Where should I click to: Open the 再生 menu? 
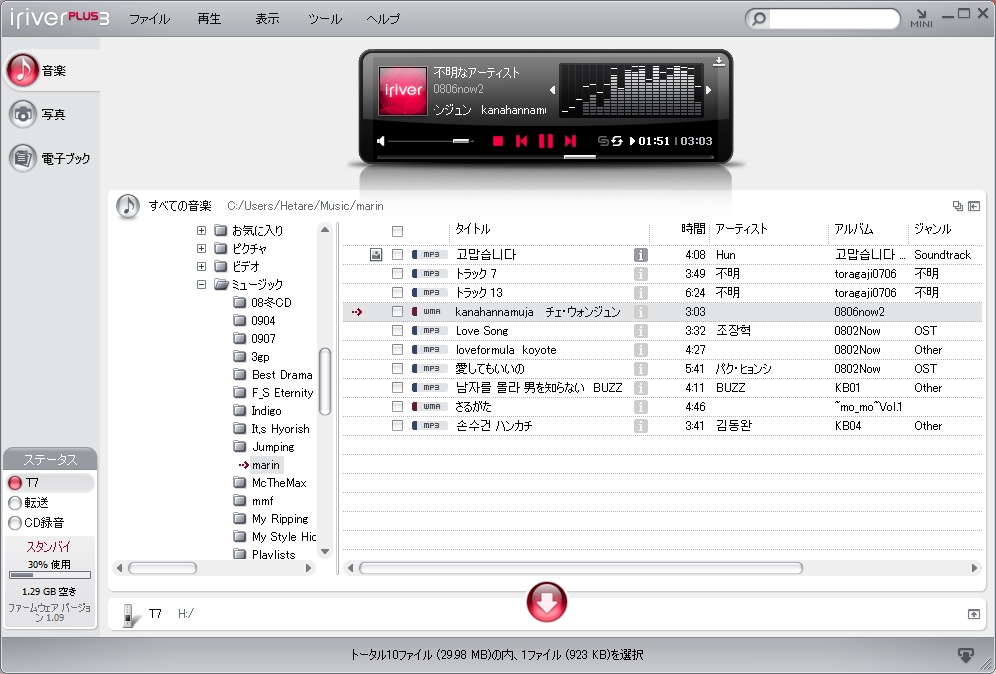point(210,19)
